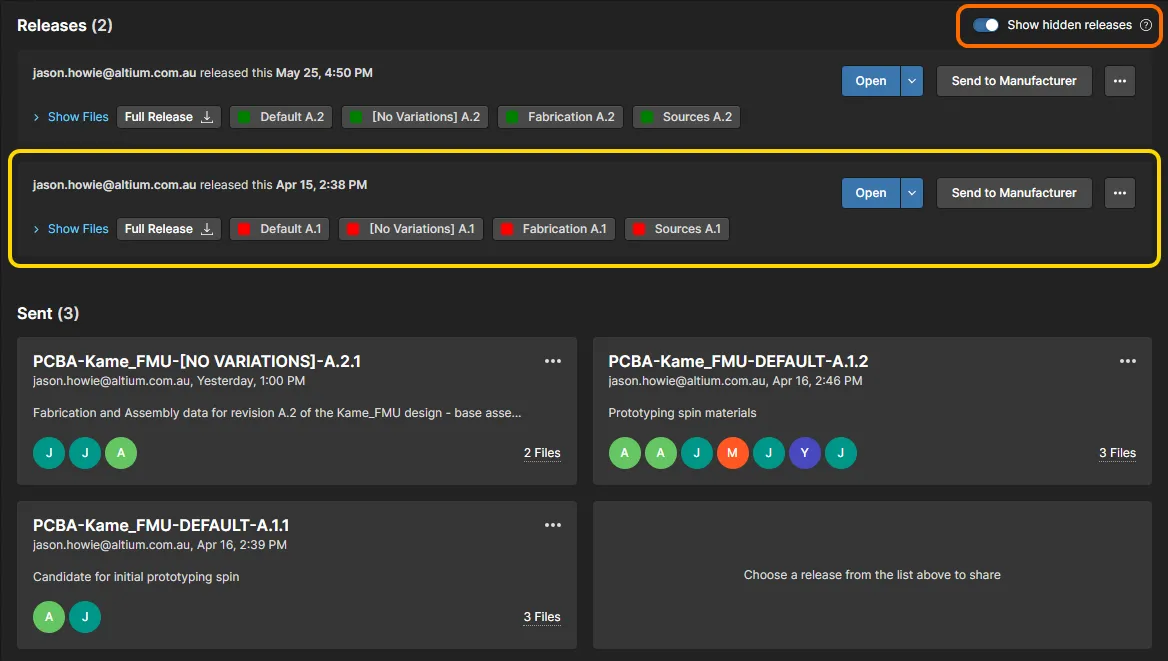Click the Sent (3) heading
1168x661 pixels.
click(x=48, y=314)
